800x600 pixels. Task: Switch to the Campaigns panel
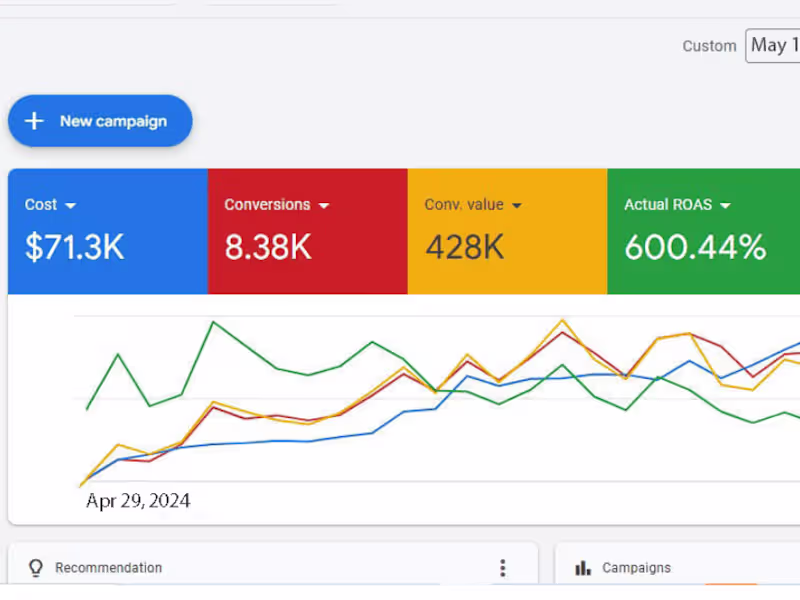click(x=636, y=567)
